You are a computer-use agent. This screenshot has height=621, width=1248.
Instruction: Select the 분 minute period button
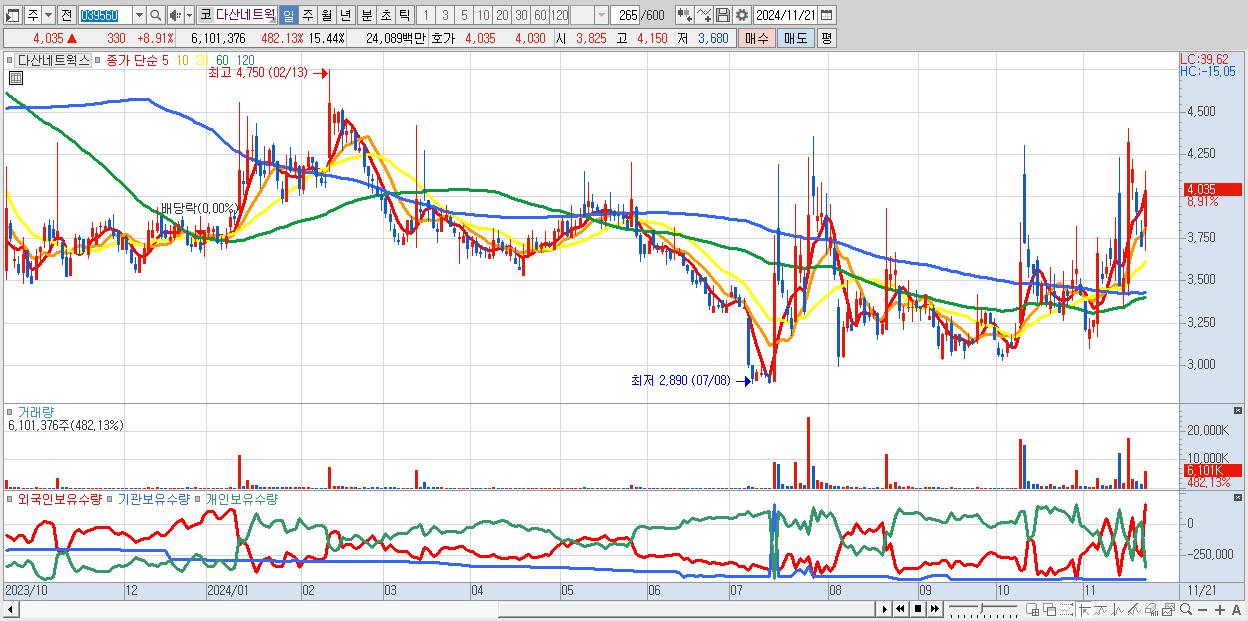pyautogui.click(x=366, y=15)
